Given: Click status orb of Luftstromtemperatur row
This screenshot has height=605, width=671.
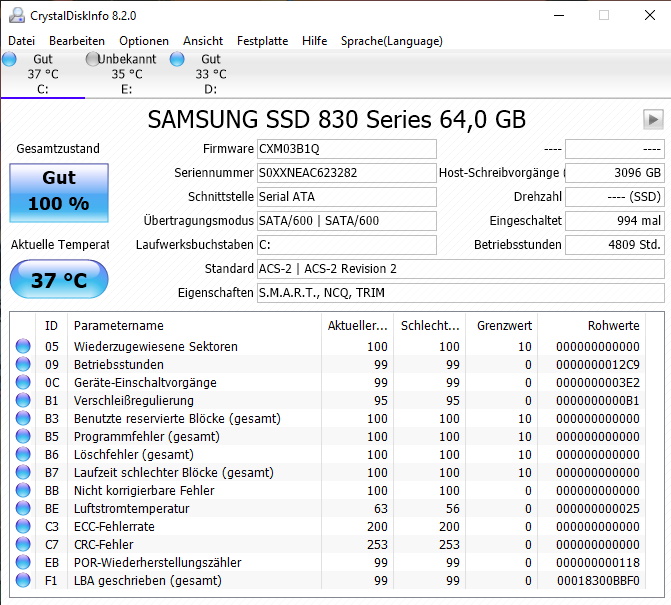Looking at the screenshot, I should coord(23,508).
